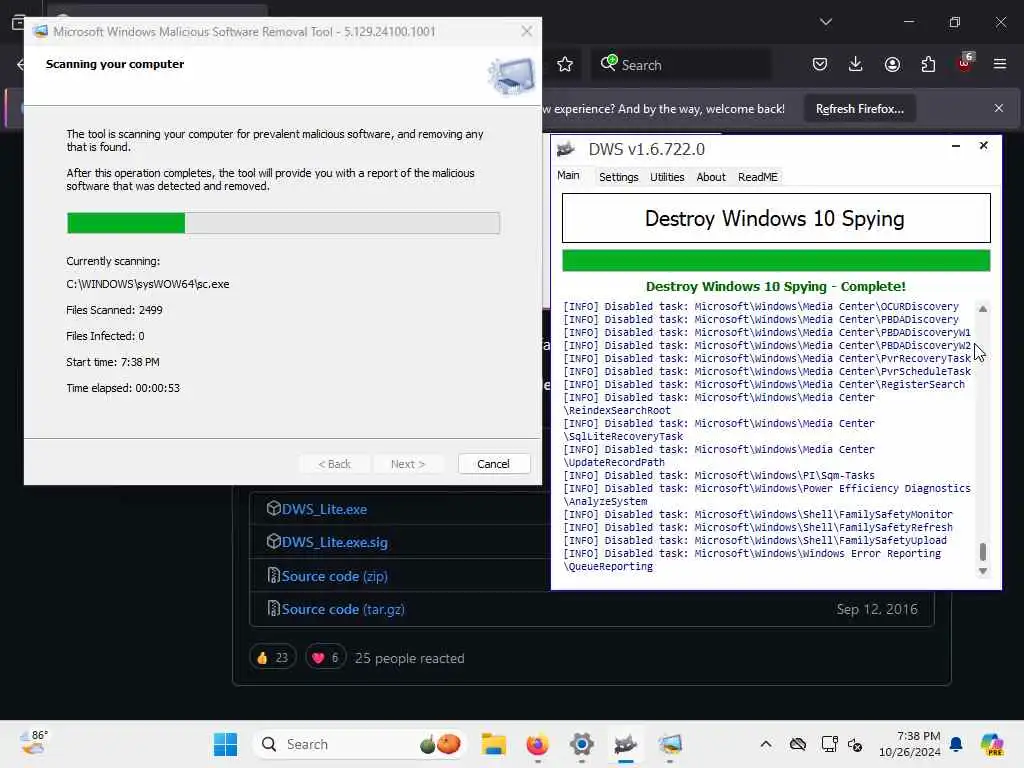Image resolution: width=1024 pixels, height=768 pixels.
Task: Click the 25 people reacted text
Action: click(409, 658)
